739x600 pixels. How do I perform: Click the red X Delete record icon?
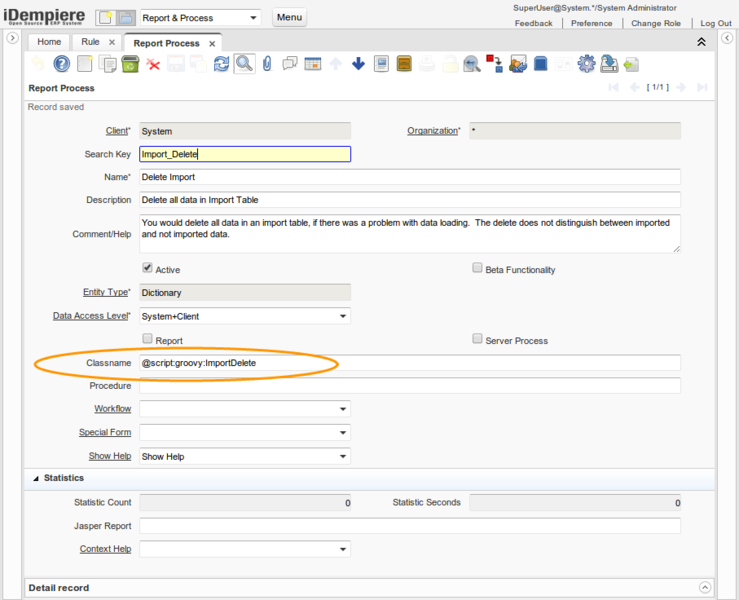pyautogui.click(x=153, y=64)
